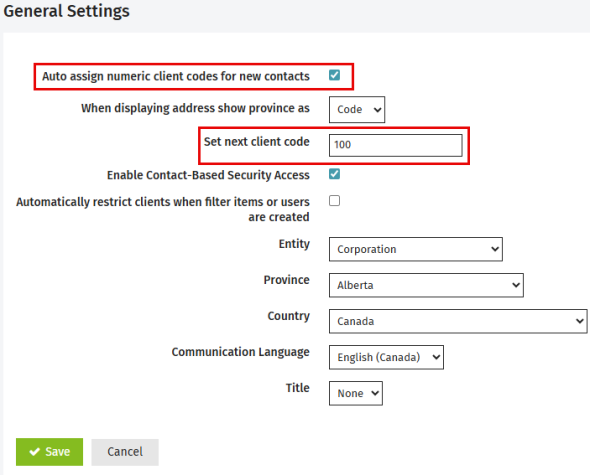Click the Entity dropdown chevron arrow
This screenshot has height=475, width=590.
click(495, 249)
